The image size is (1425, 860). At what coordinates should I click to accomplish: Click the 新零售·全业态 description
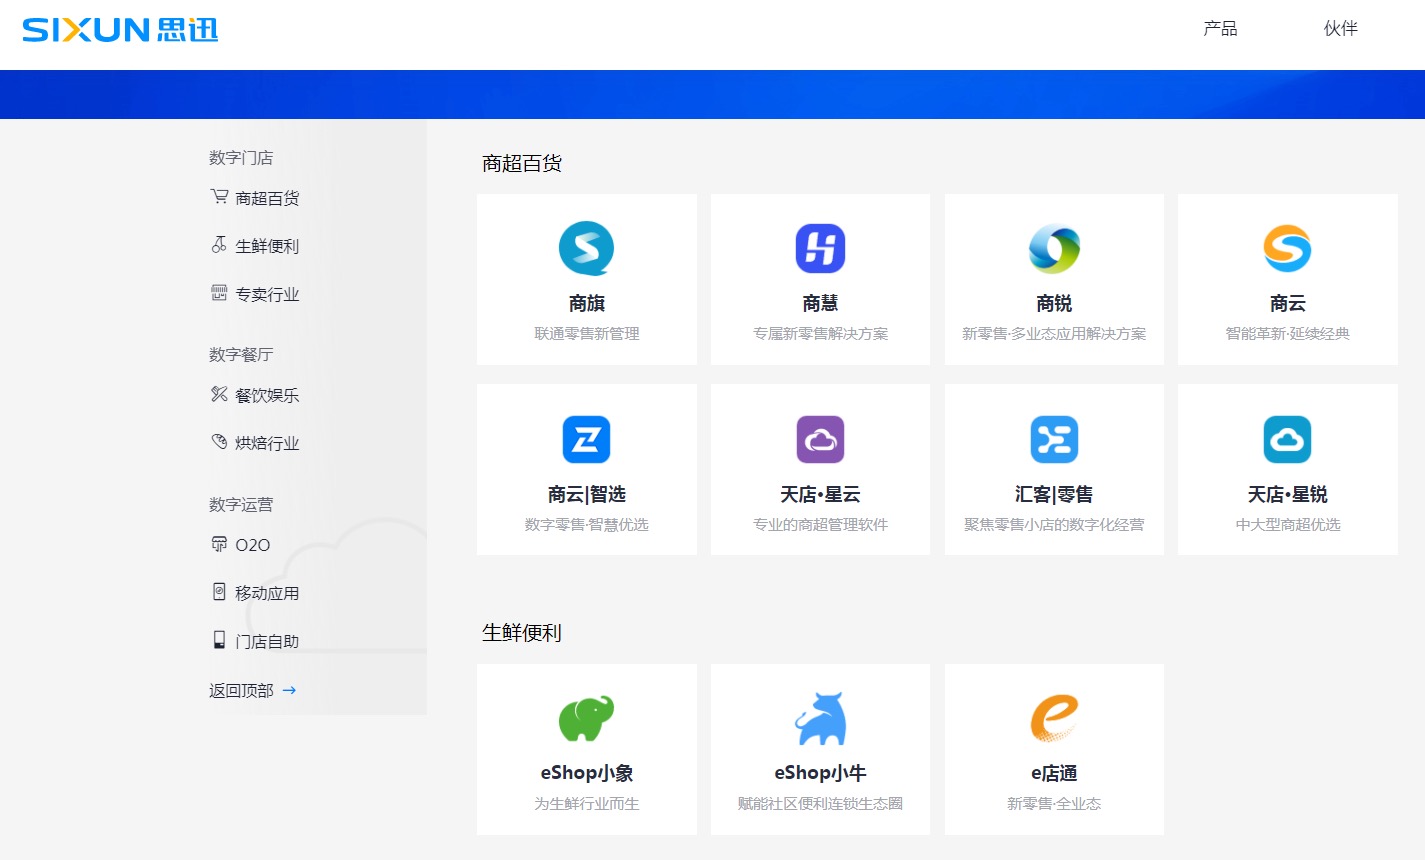[x=1054, y=804]
